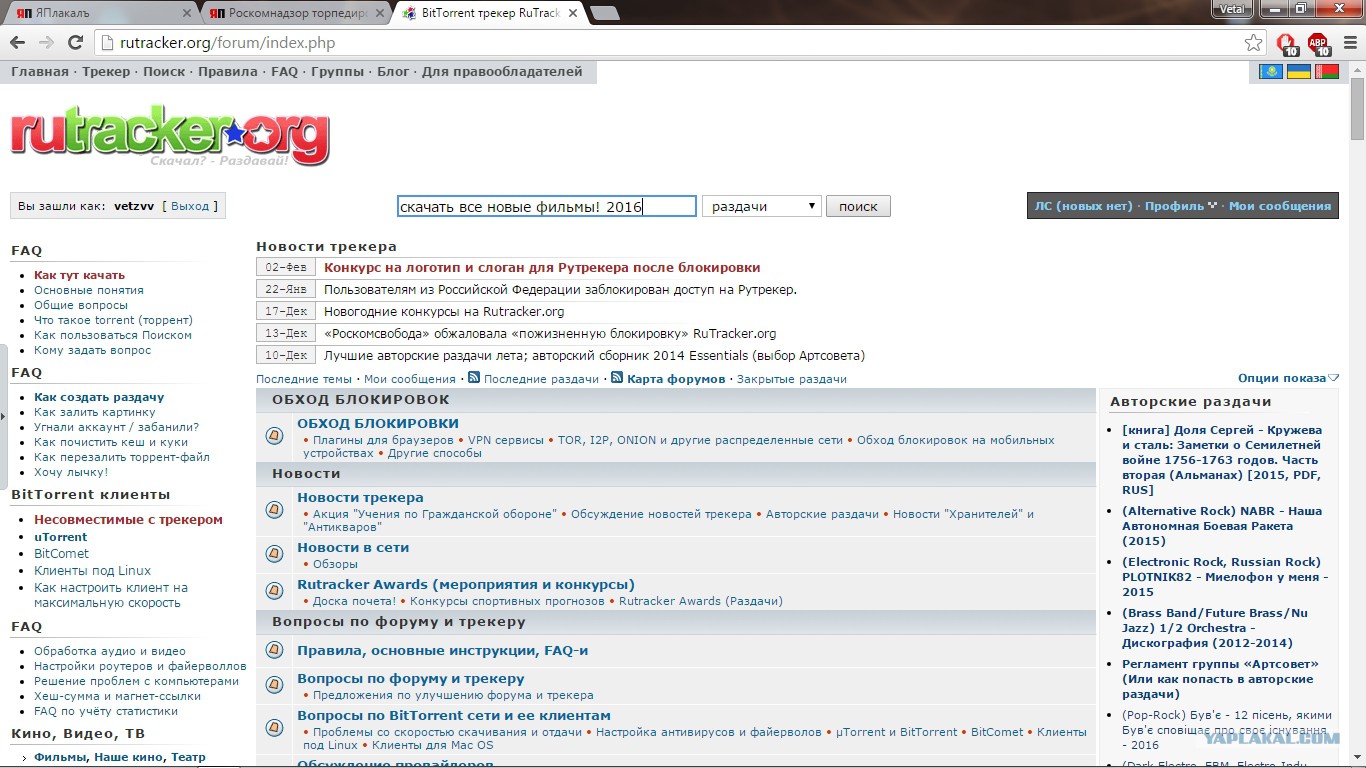Screen dimensions: 1366x768
Task: Open the Последние темы link
Action: click(x=304, y=379)
